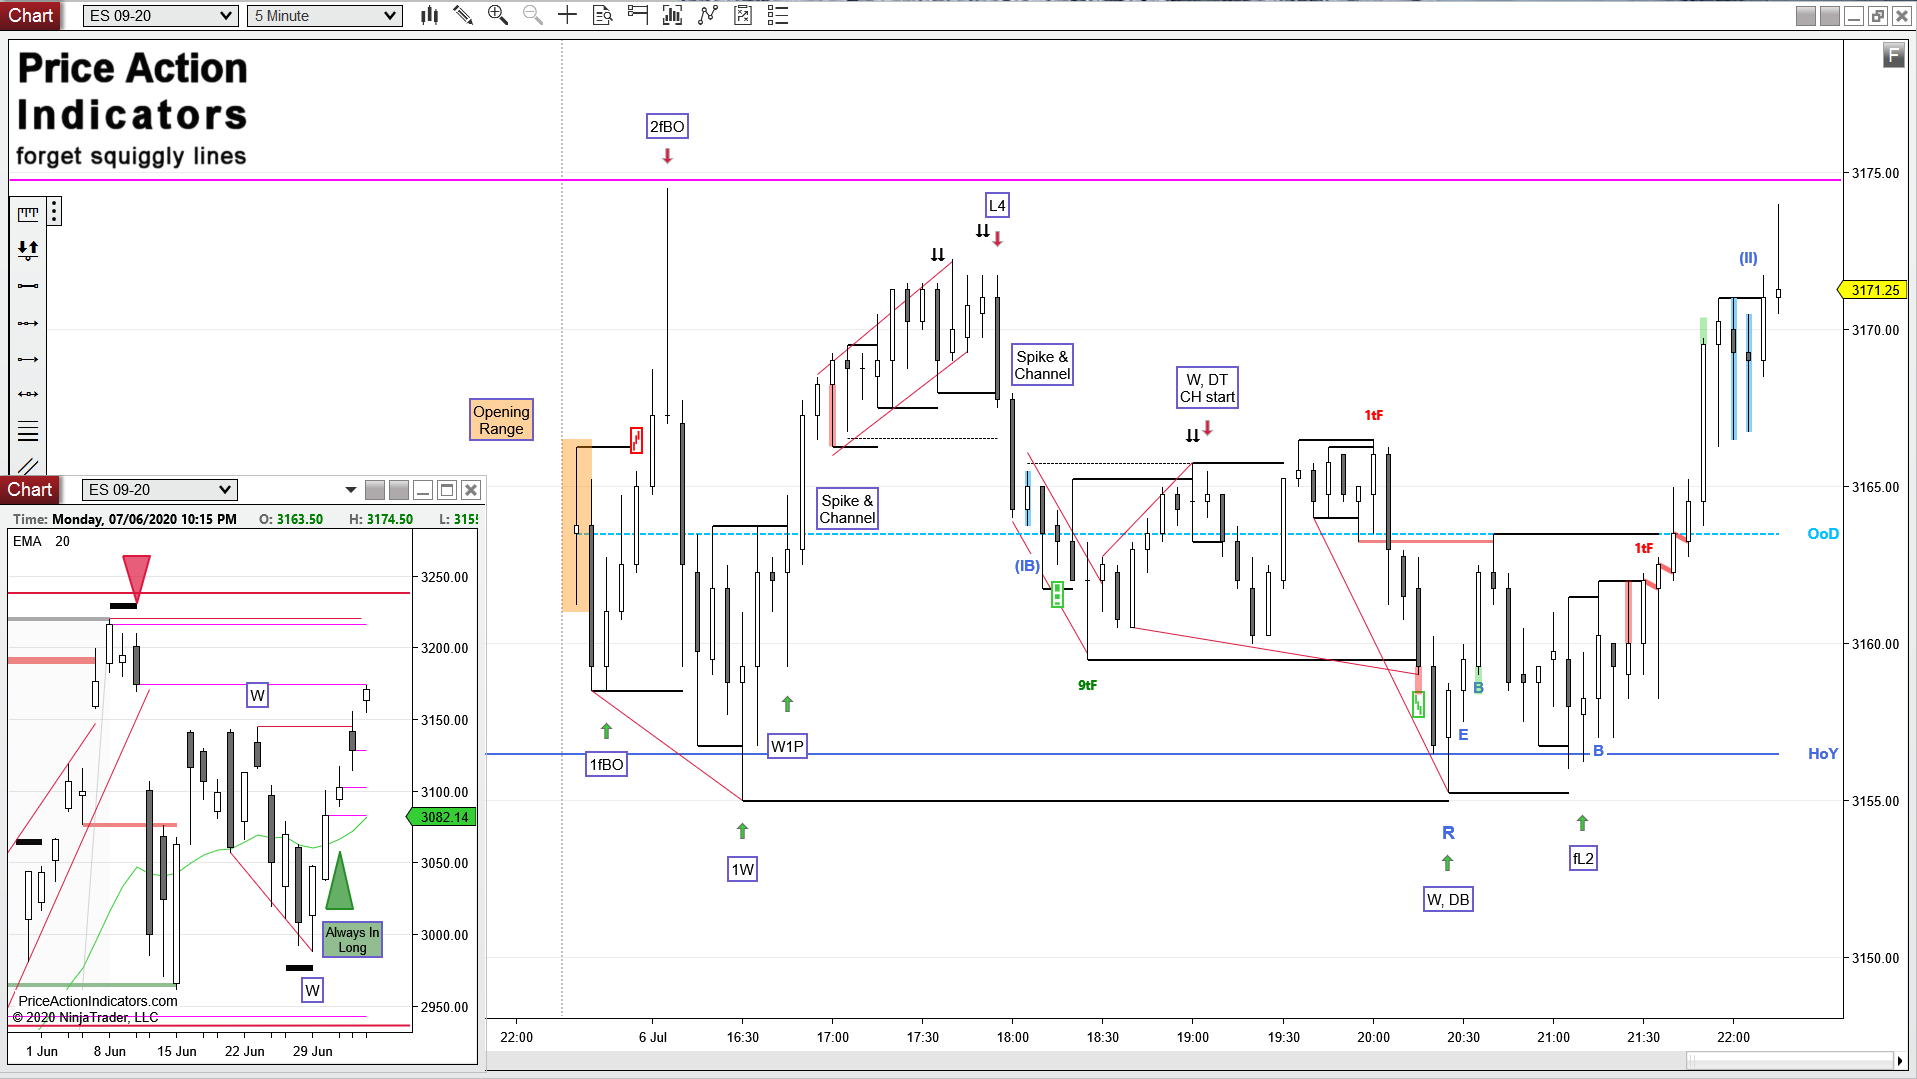This screenshot has height=1079, width=1917.
Task: Click the small window Chart tab label
Action: (x=30, y=489)
